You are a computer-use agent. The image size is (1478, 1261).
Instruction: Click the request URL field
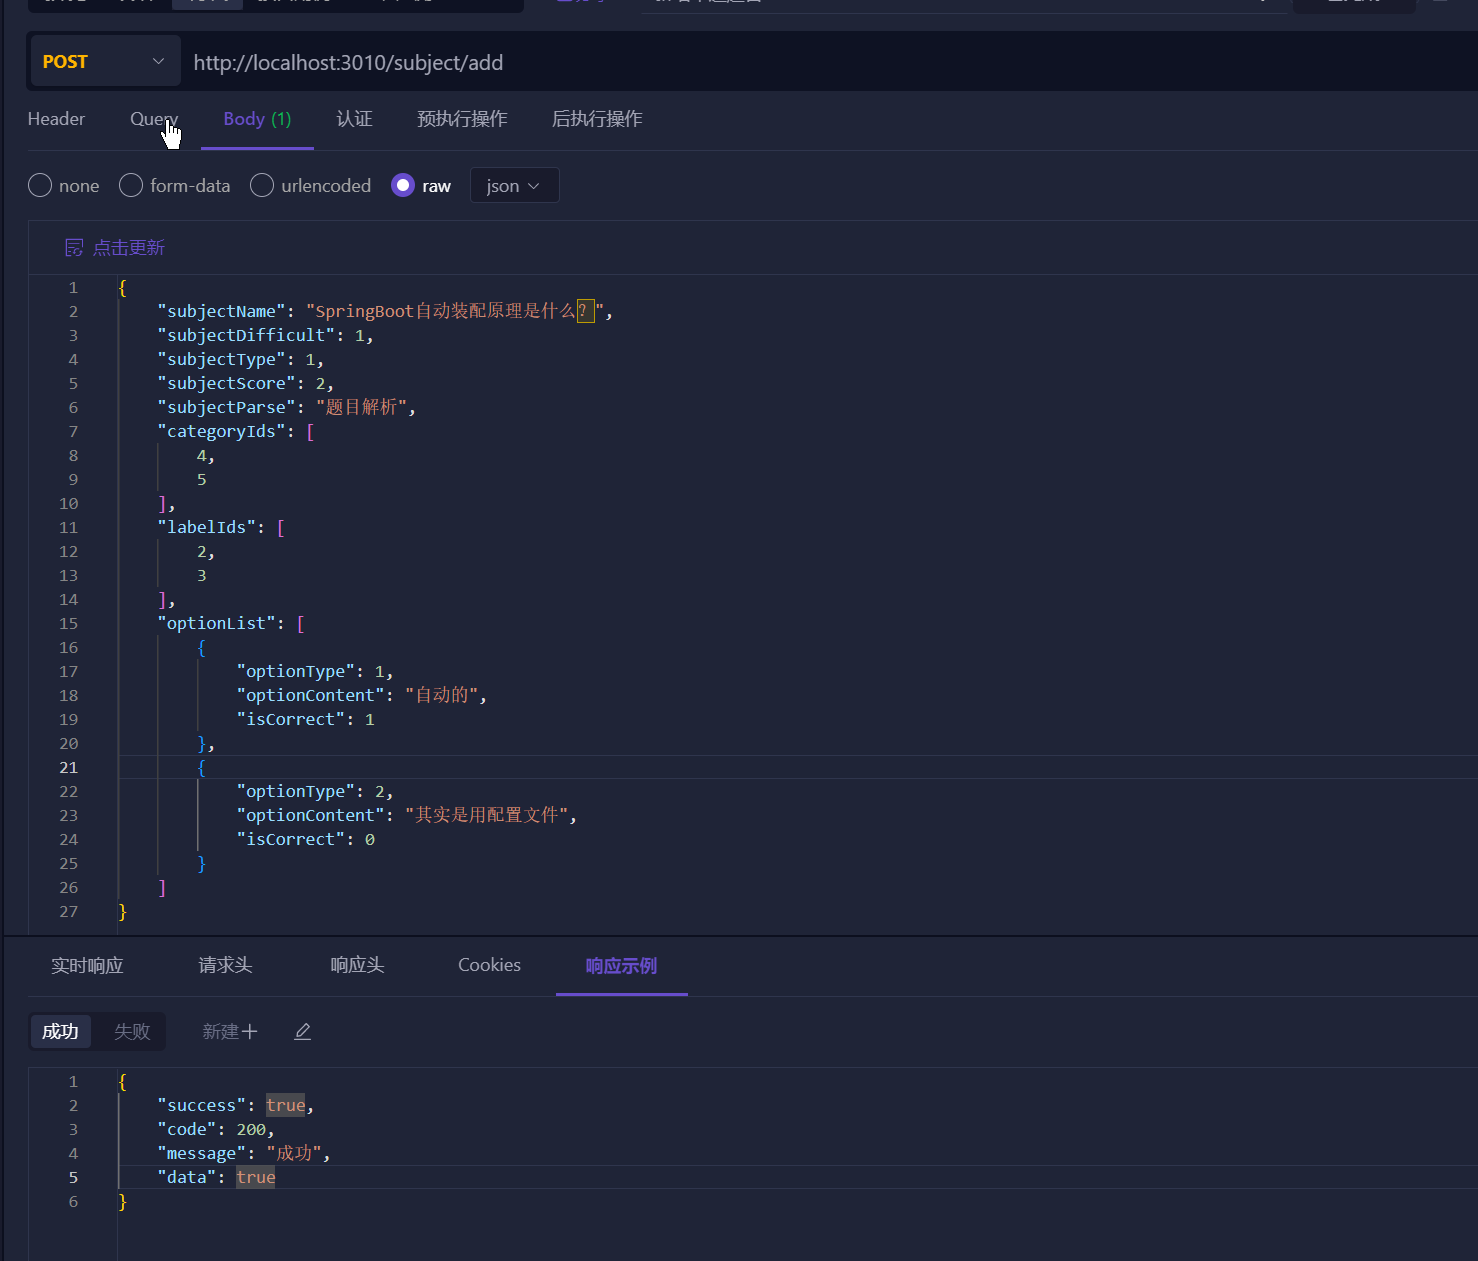[830, 62]
